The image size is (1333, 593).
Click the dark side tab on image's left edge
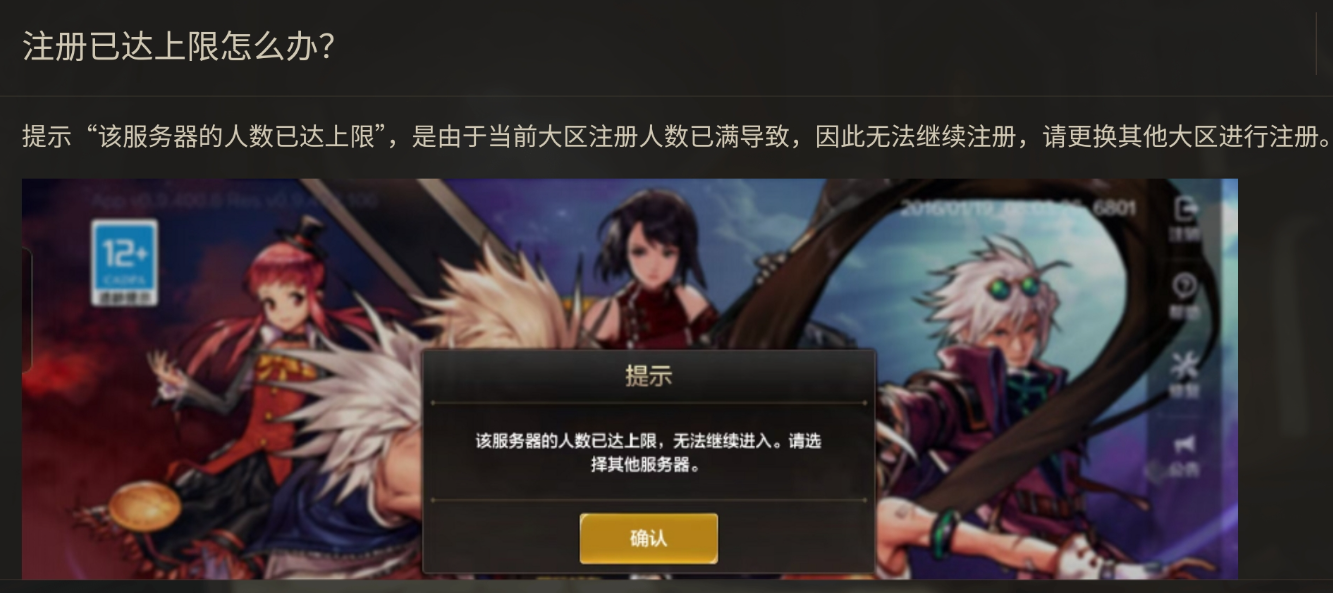tap(27, 310)
